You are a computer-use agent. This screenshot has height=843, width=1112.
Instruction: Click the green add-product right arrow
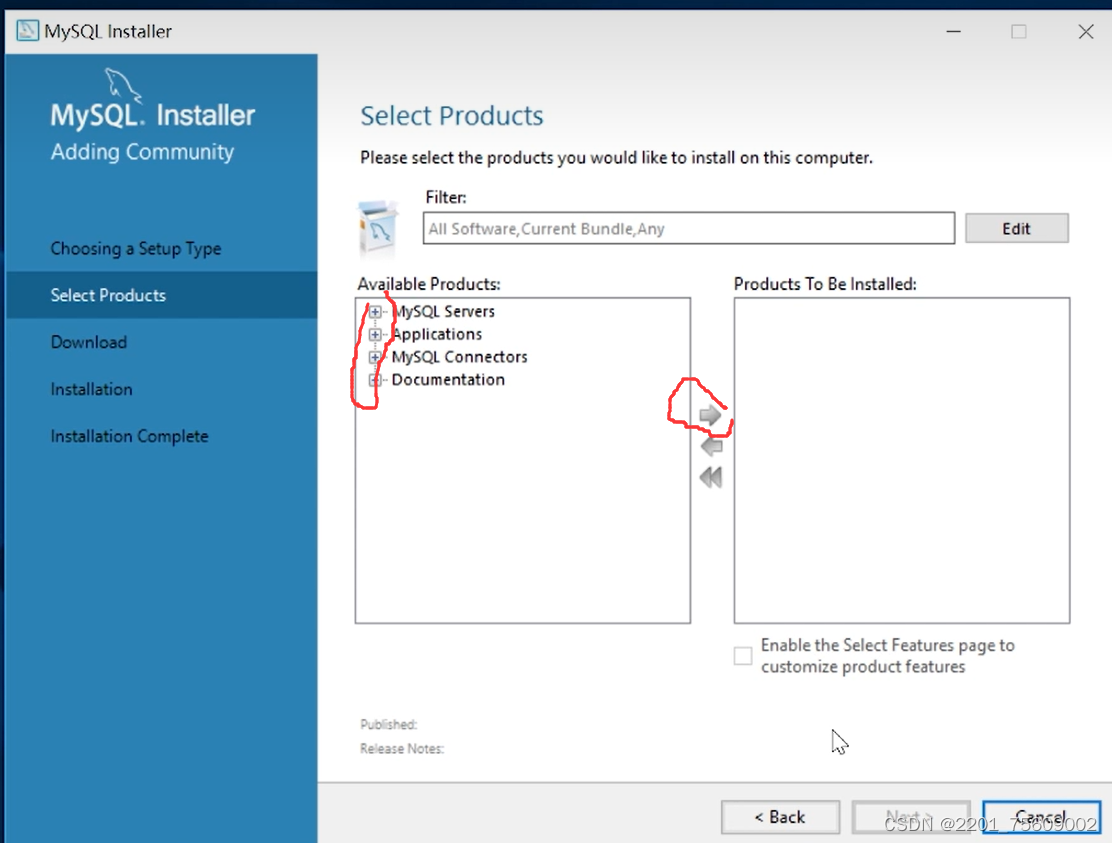[710, 415]
